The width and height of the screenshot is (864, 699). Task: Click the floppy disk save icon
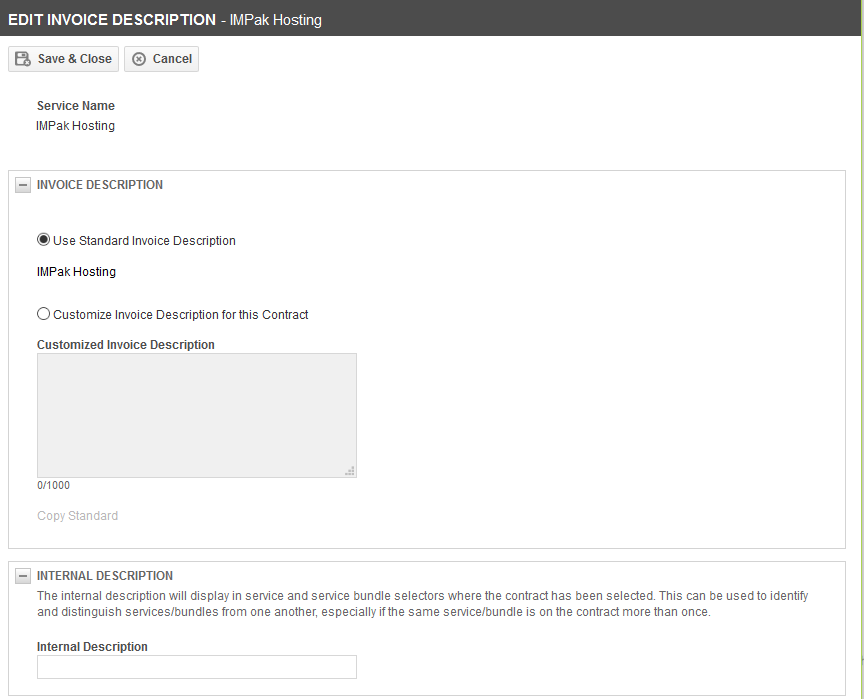(x=23, y=59)
